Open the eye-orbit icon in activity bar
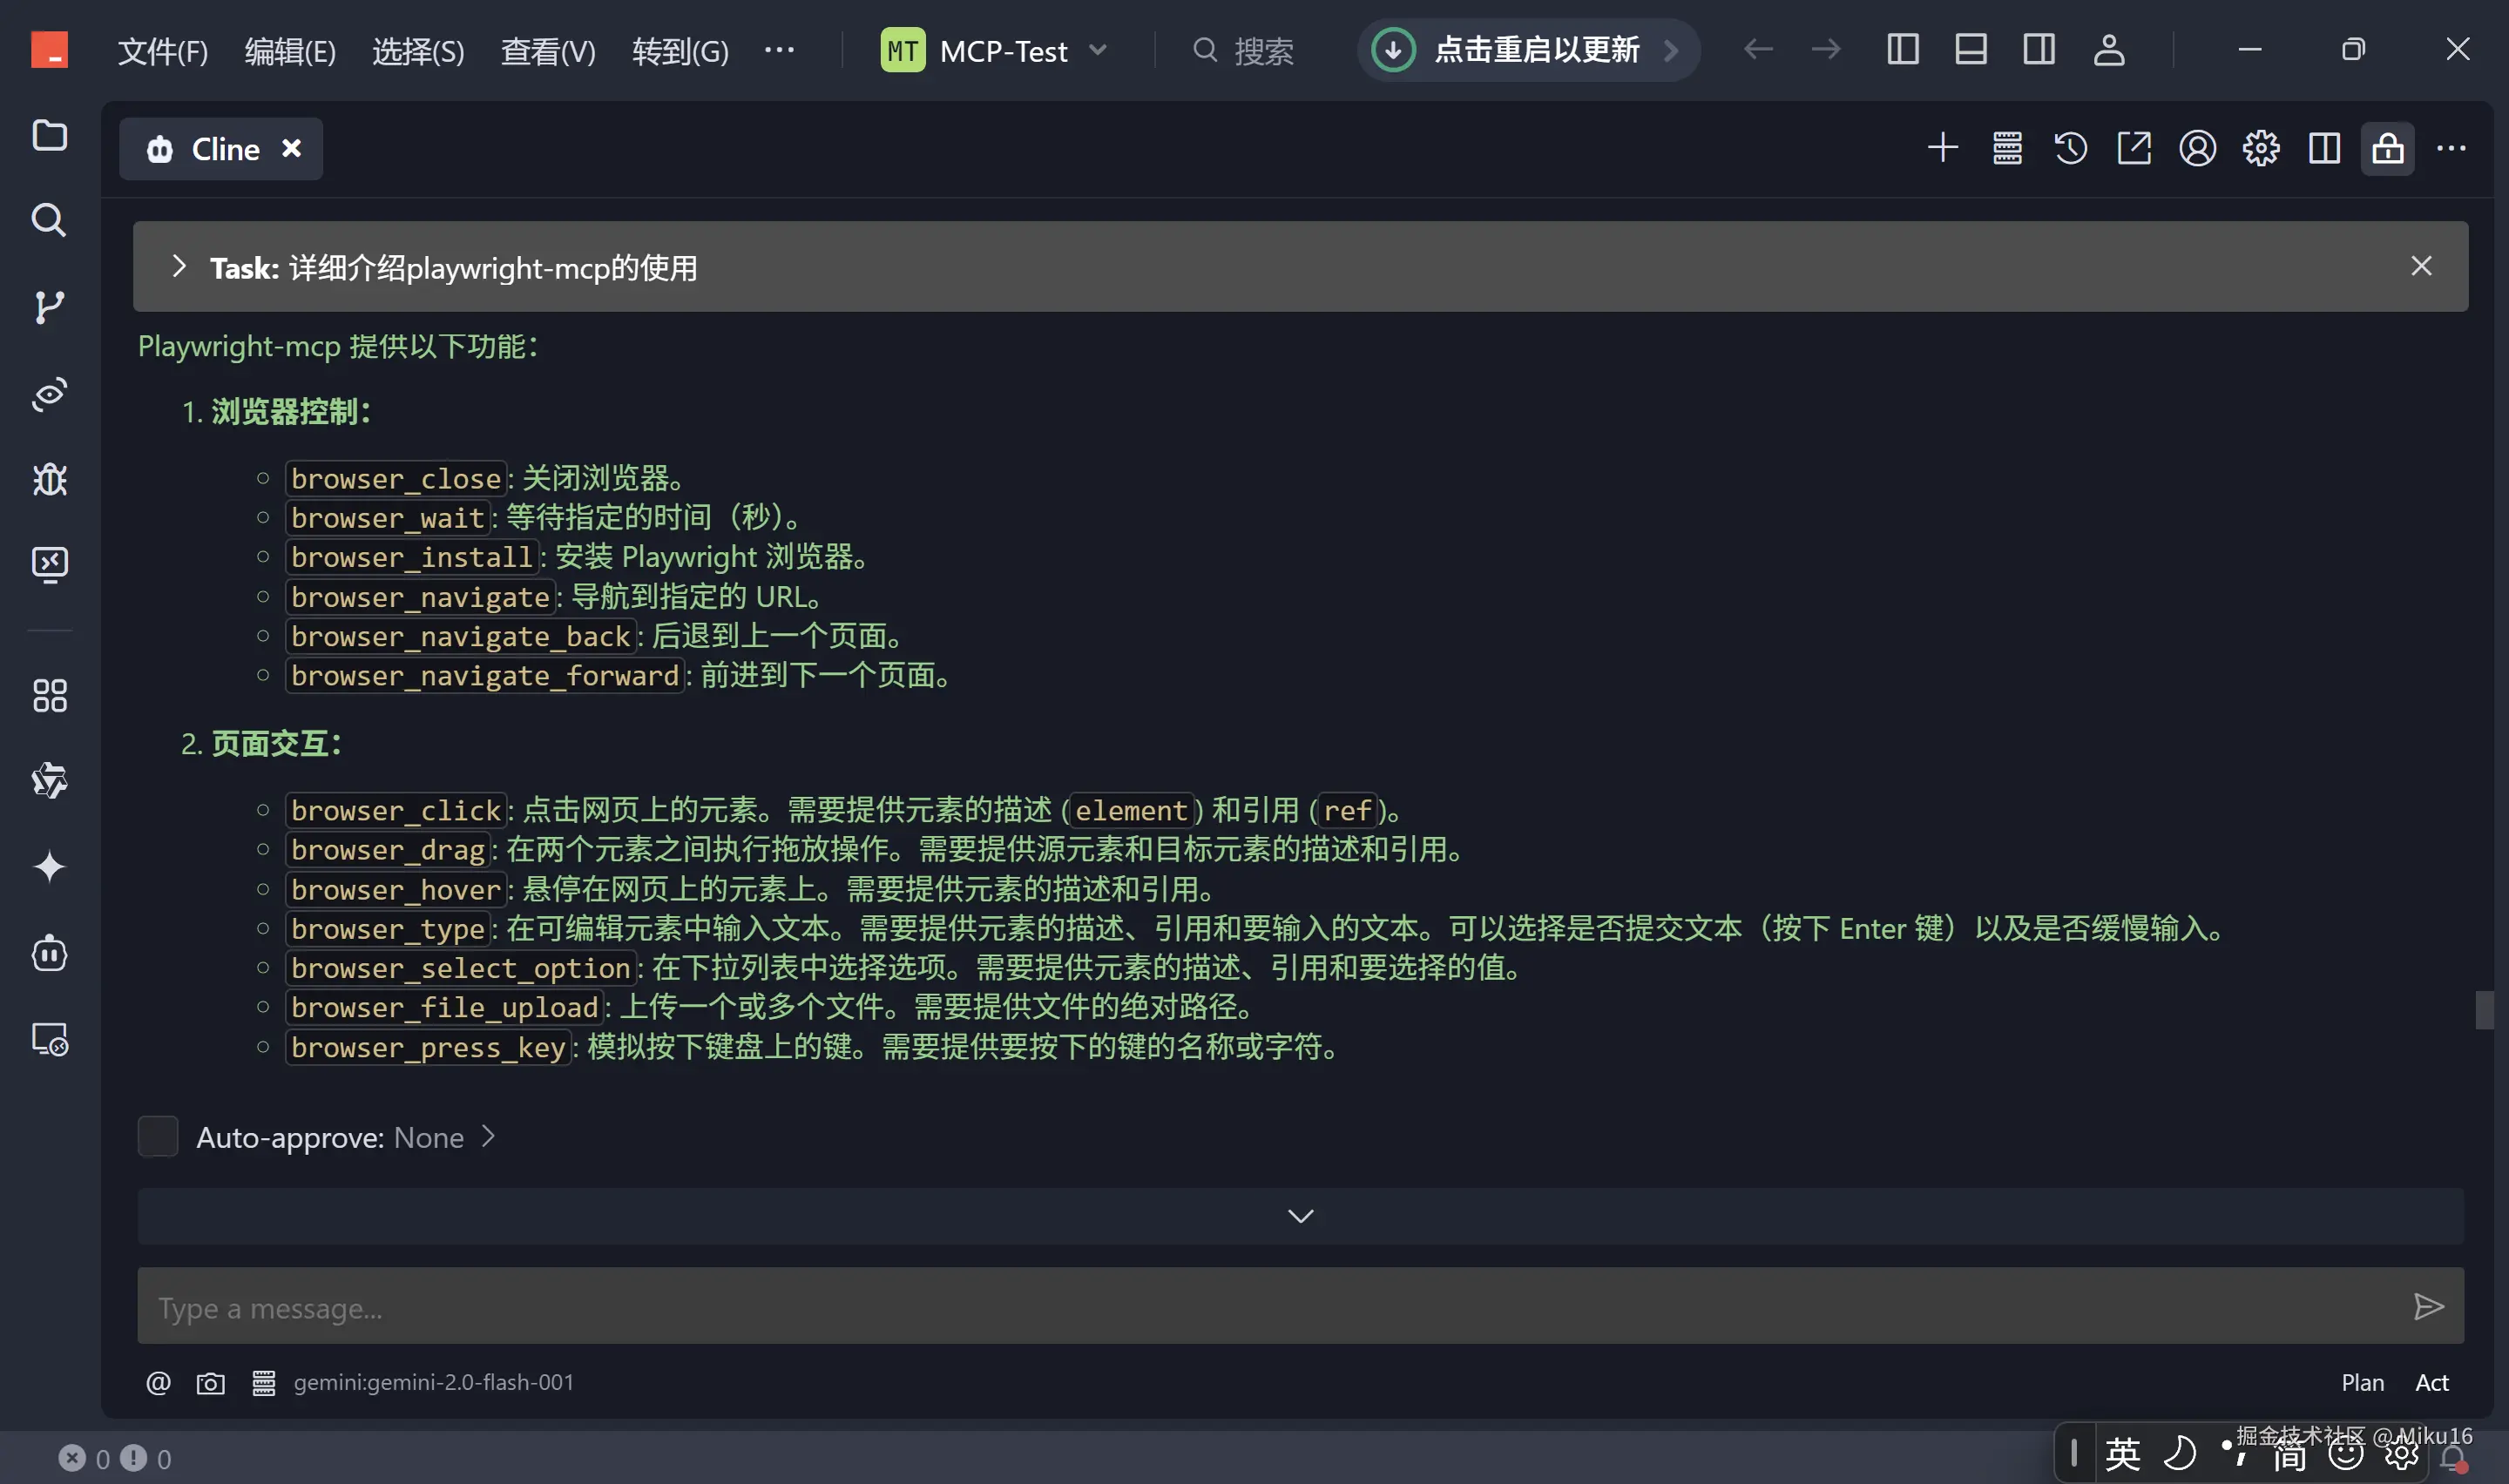Image resolution: width=2509 pixels, height=1484 pixels. (x=49, y=394)
